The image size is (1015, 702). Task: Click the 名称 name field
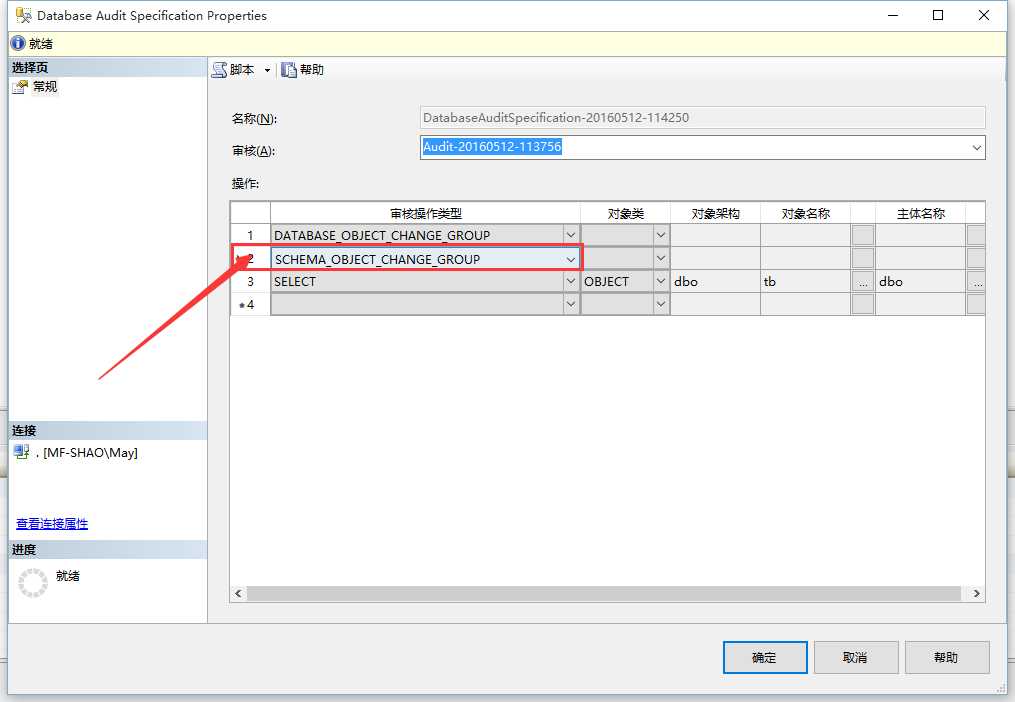702,118
